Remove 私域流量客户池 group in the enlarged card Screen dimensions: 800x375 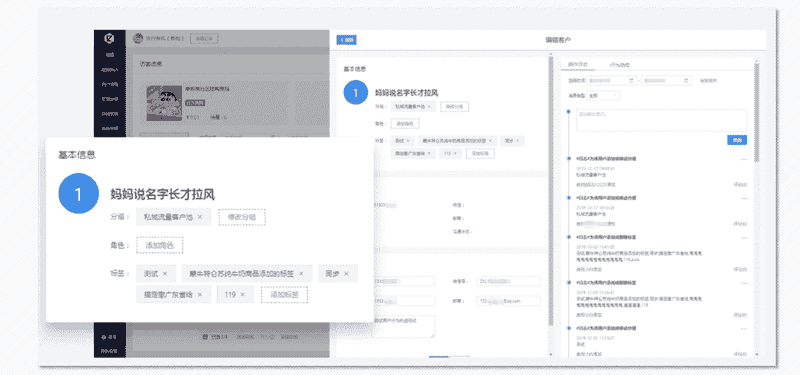[199, 217]
